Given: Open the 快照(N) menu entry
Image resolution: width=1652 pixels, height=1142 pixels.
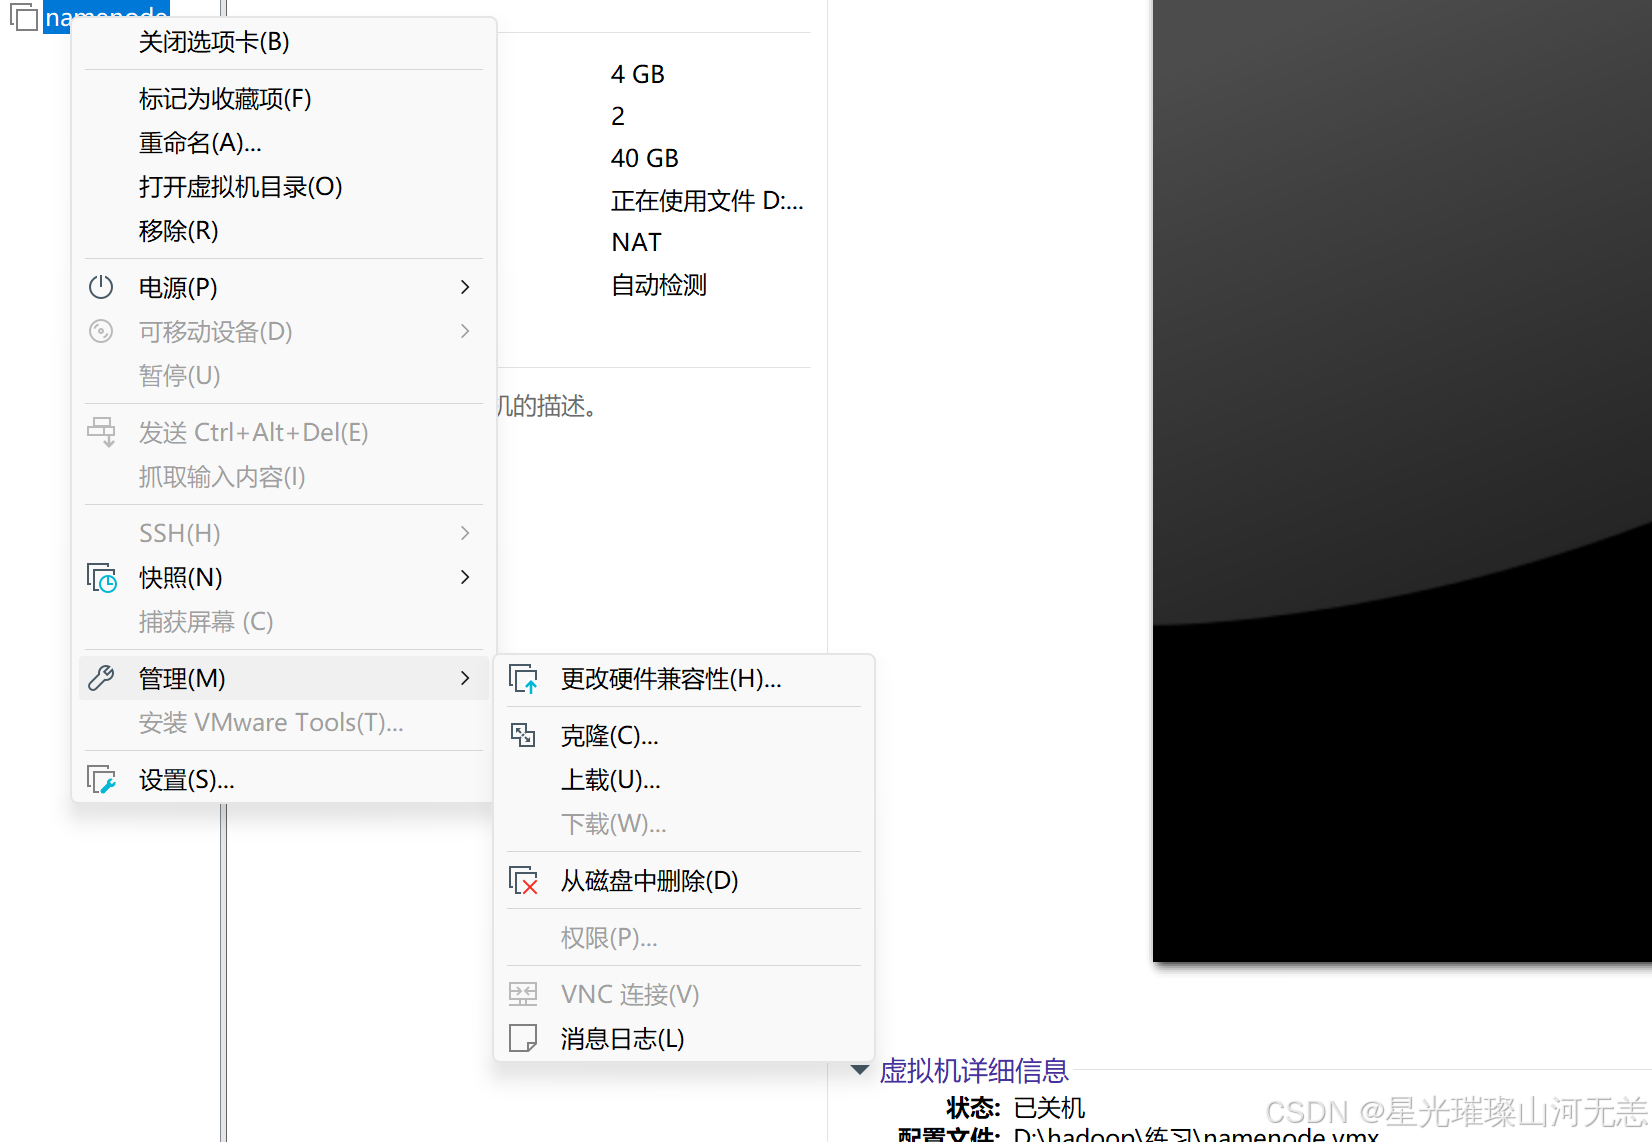Looking at the screenshot, I should point(284,578).
